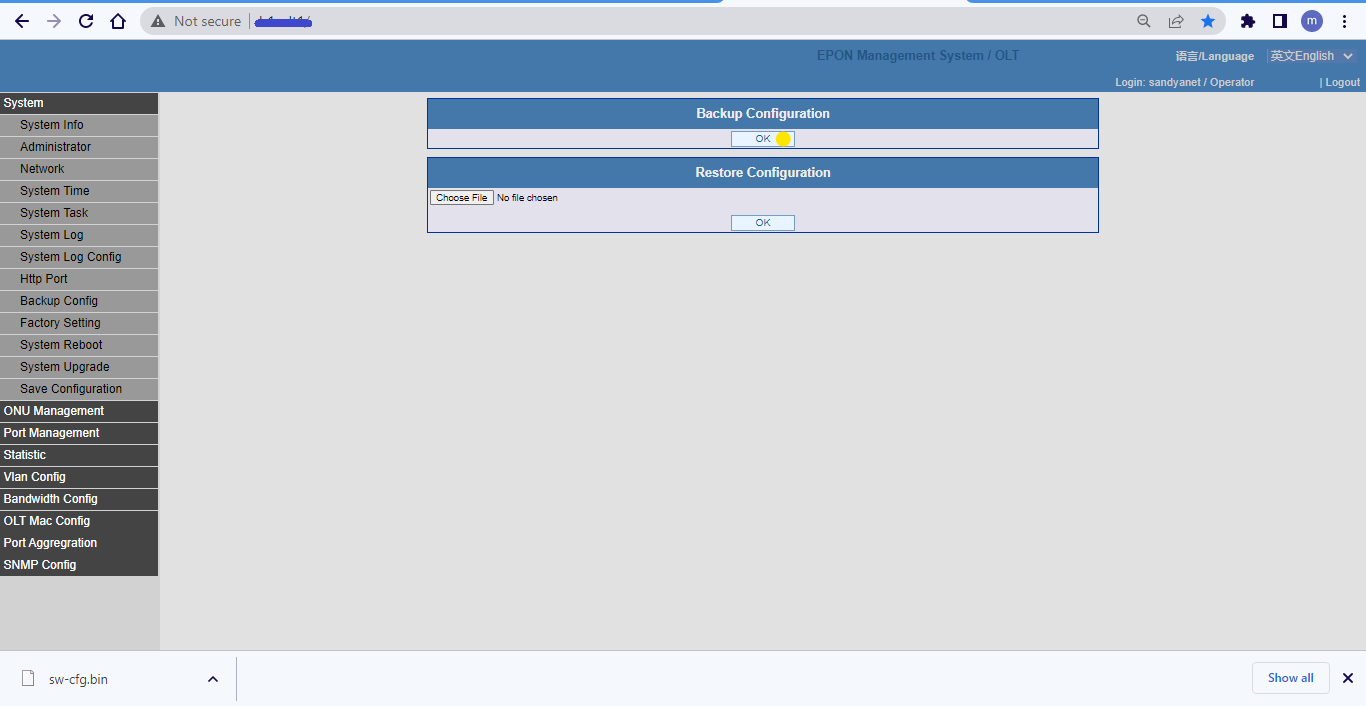Close the downloads bar
This screenshot has height=706, width=1366.
coord(1347,678)
